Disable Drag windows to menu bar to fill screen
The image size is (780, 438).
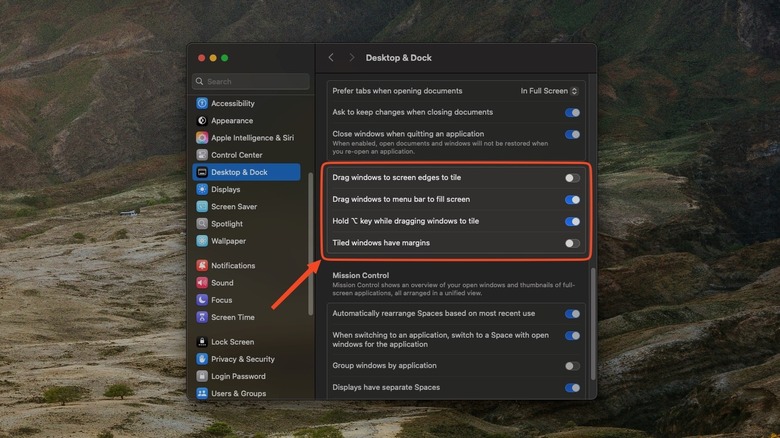[x=572, y=200]
